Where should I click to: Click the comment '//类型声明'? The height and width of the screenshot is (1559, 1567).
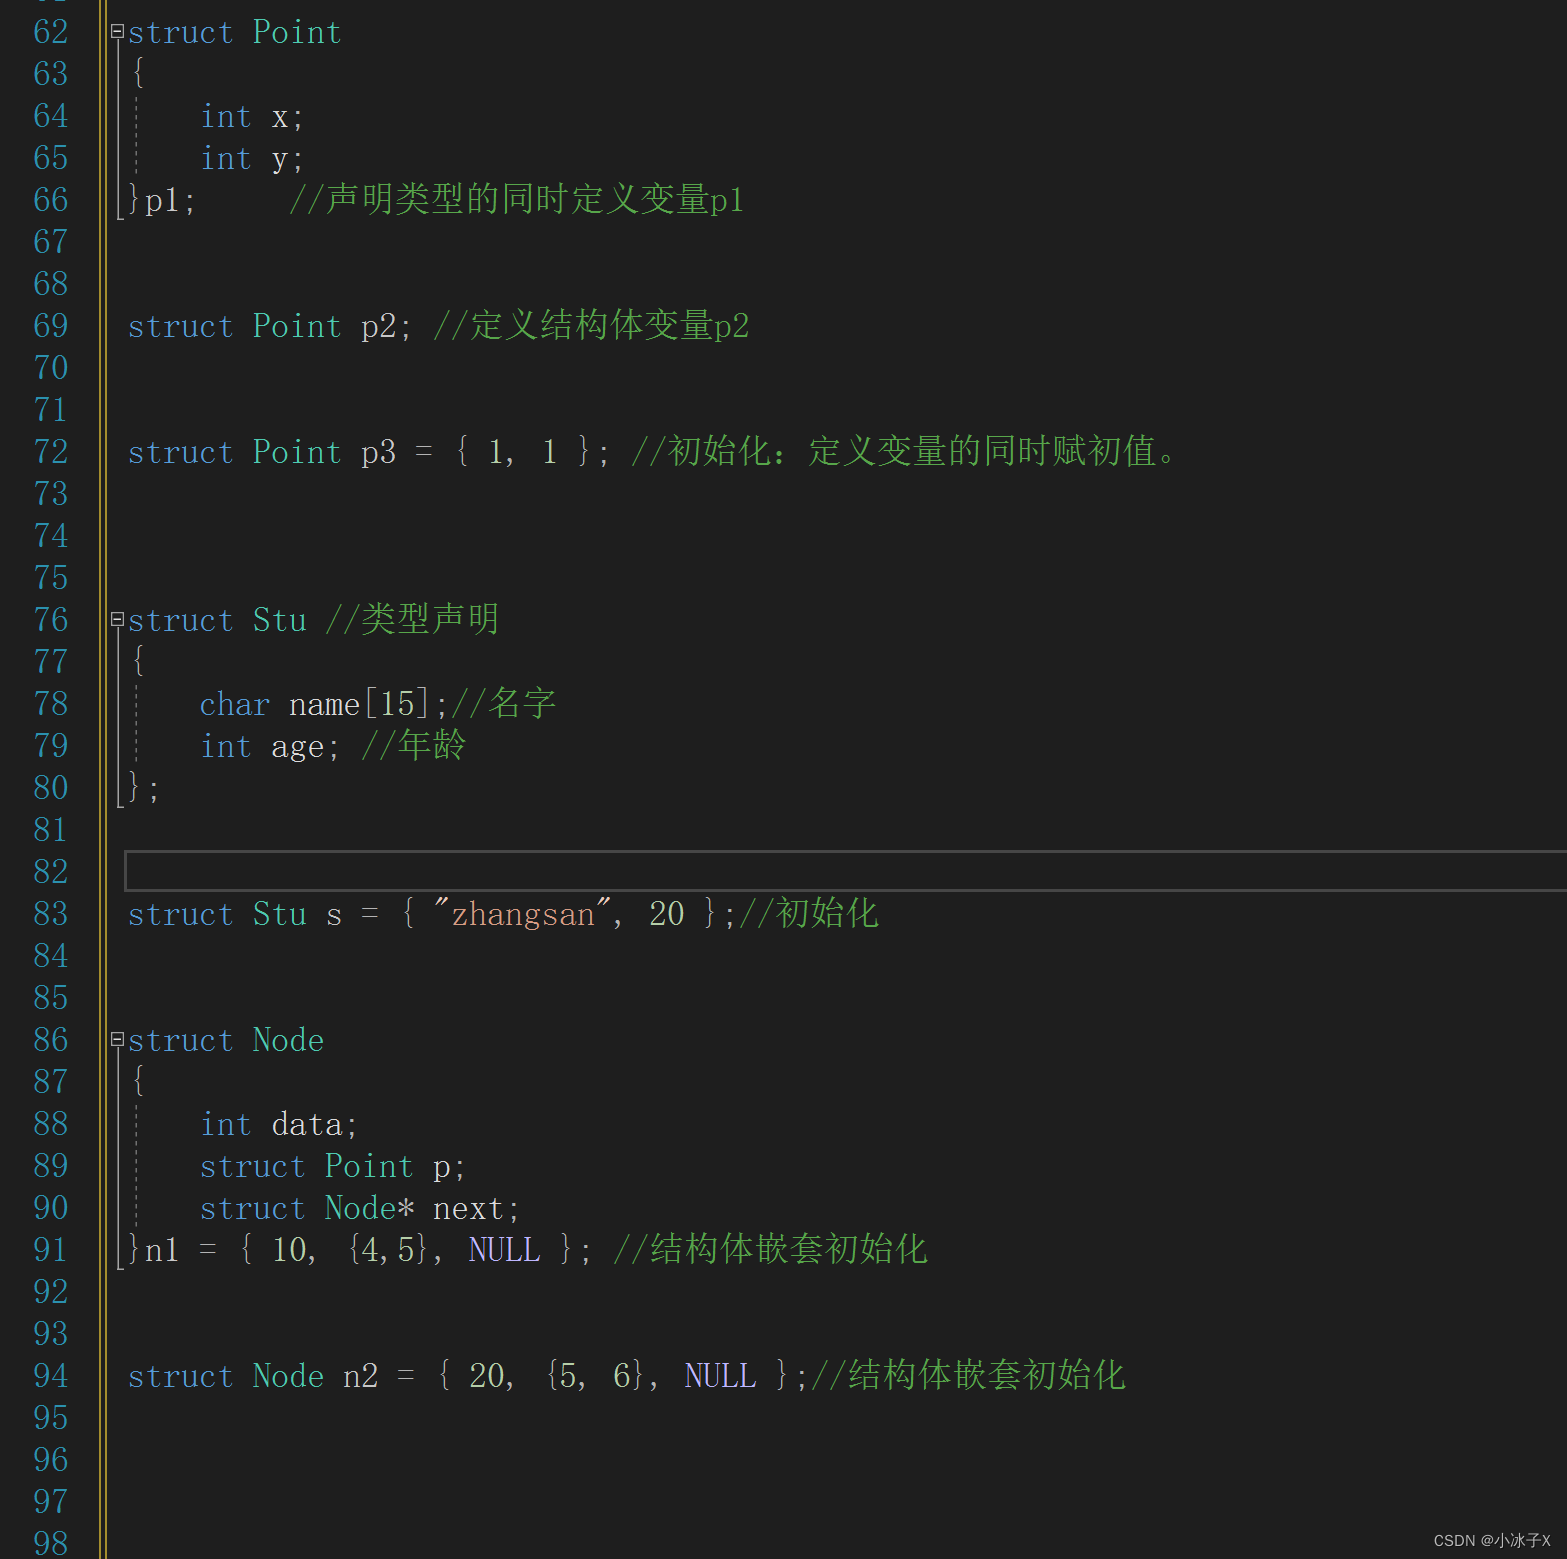point(412,620)
